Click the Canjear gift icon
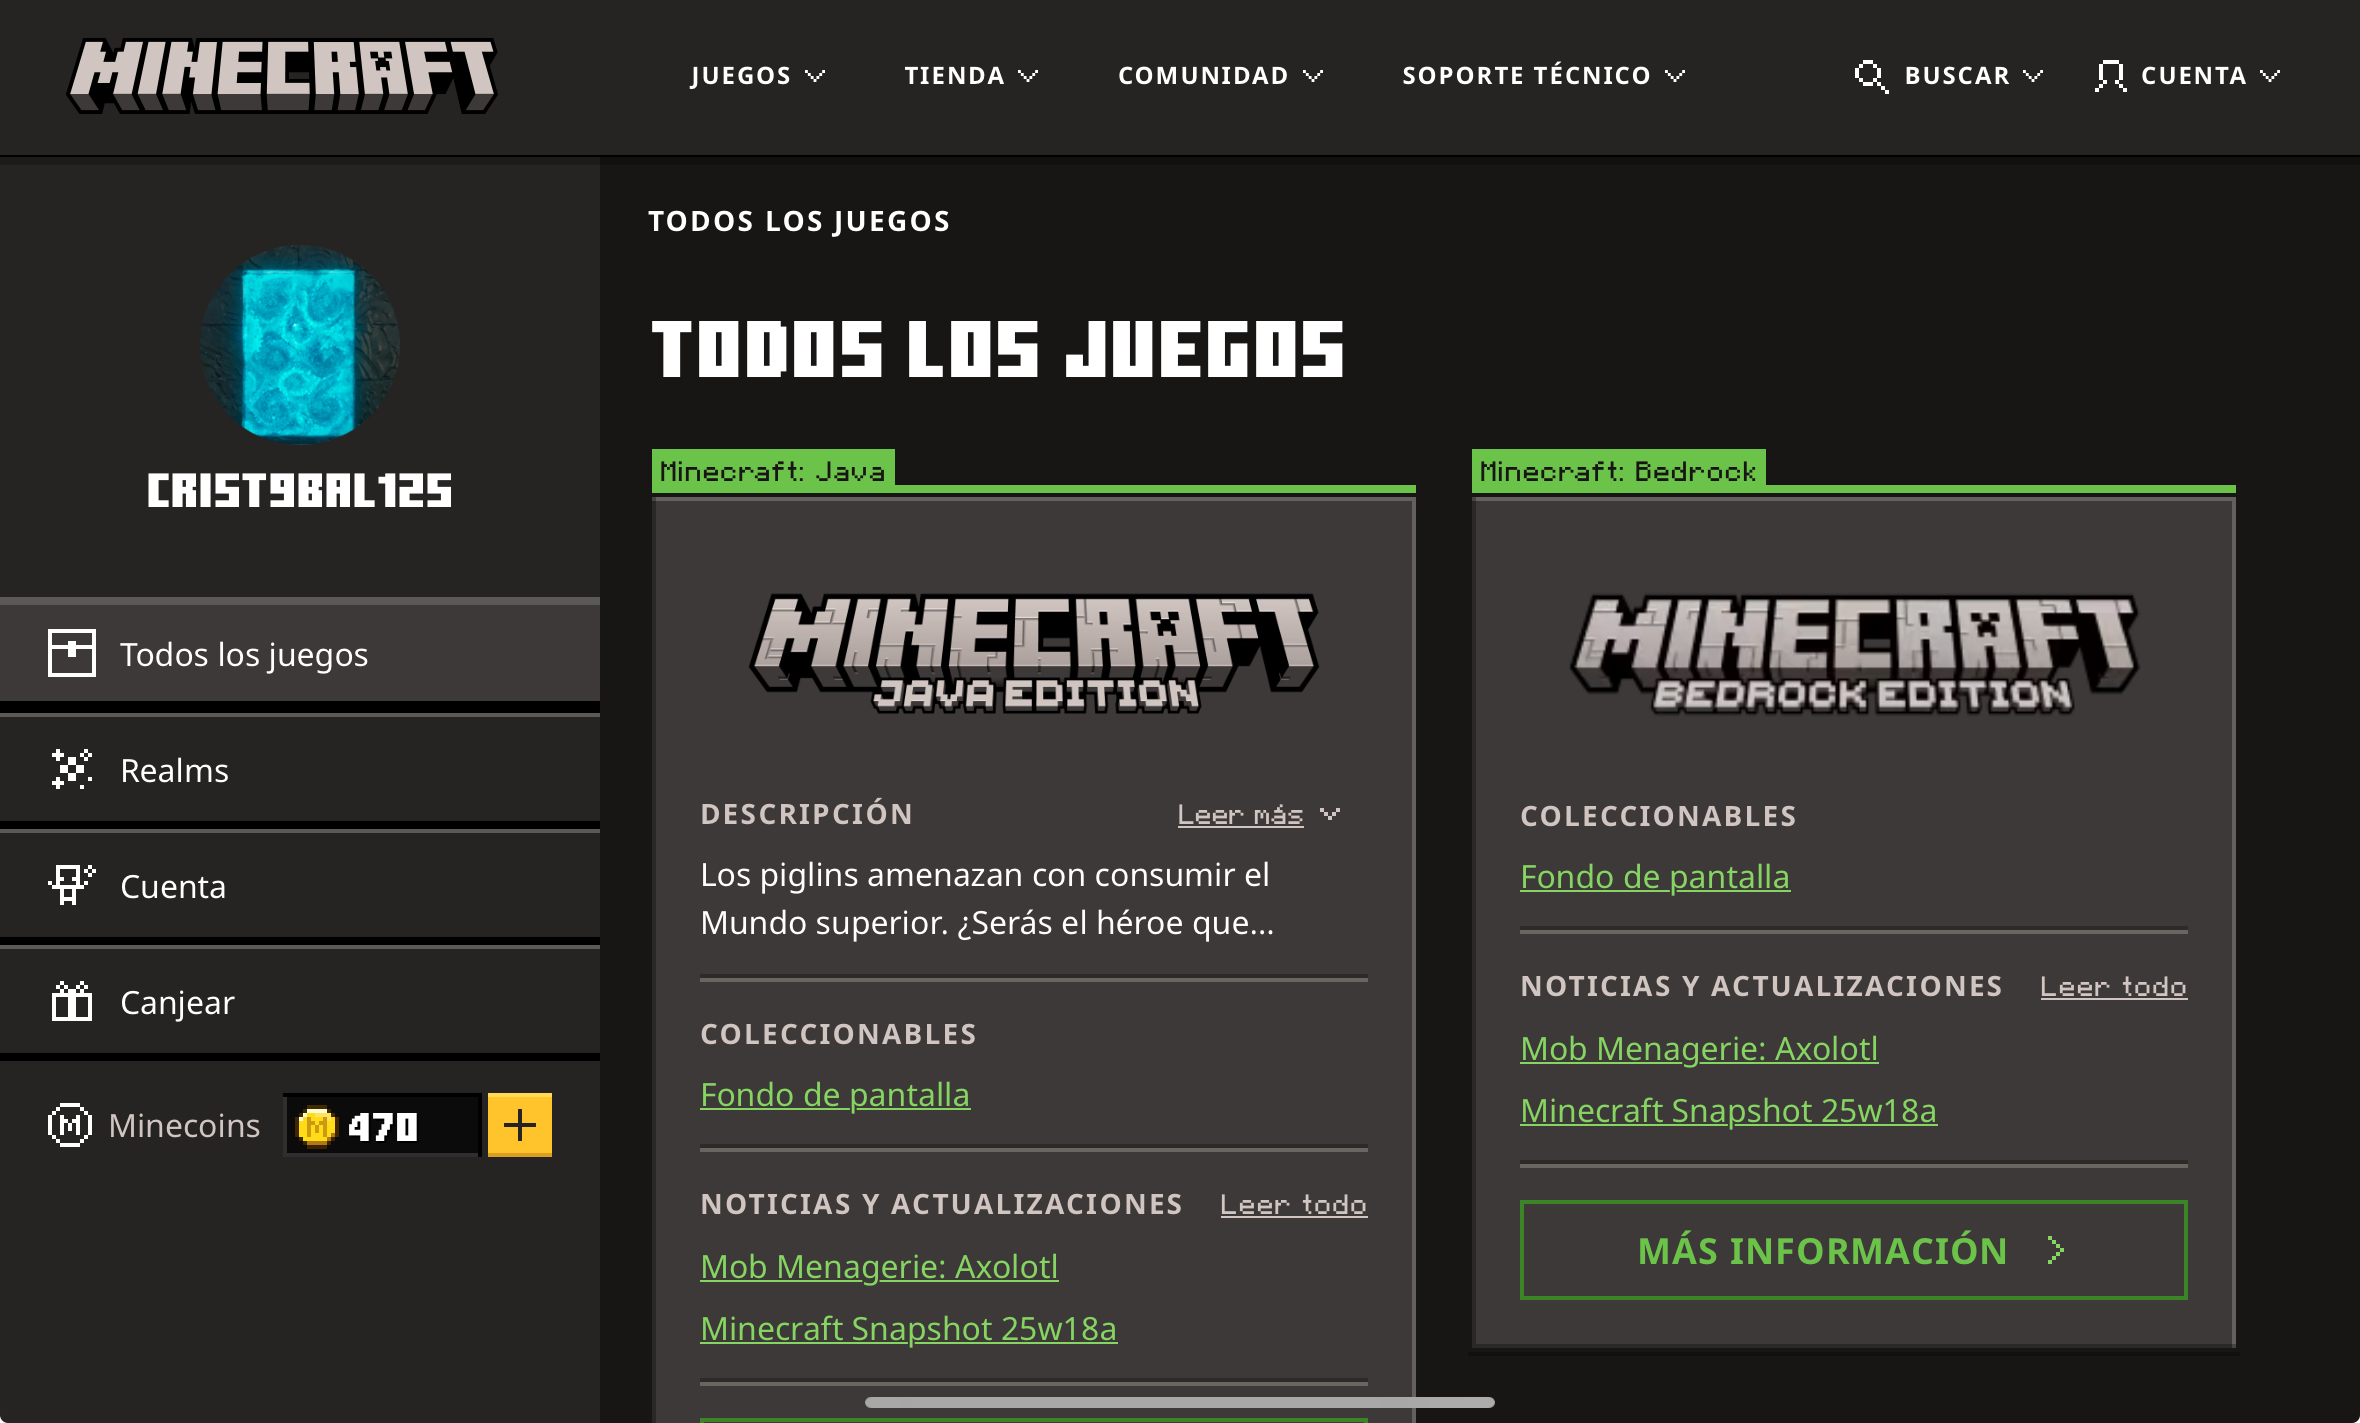The height and width of the screenshot is (1423, 2360). tap(72, 1001)
